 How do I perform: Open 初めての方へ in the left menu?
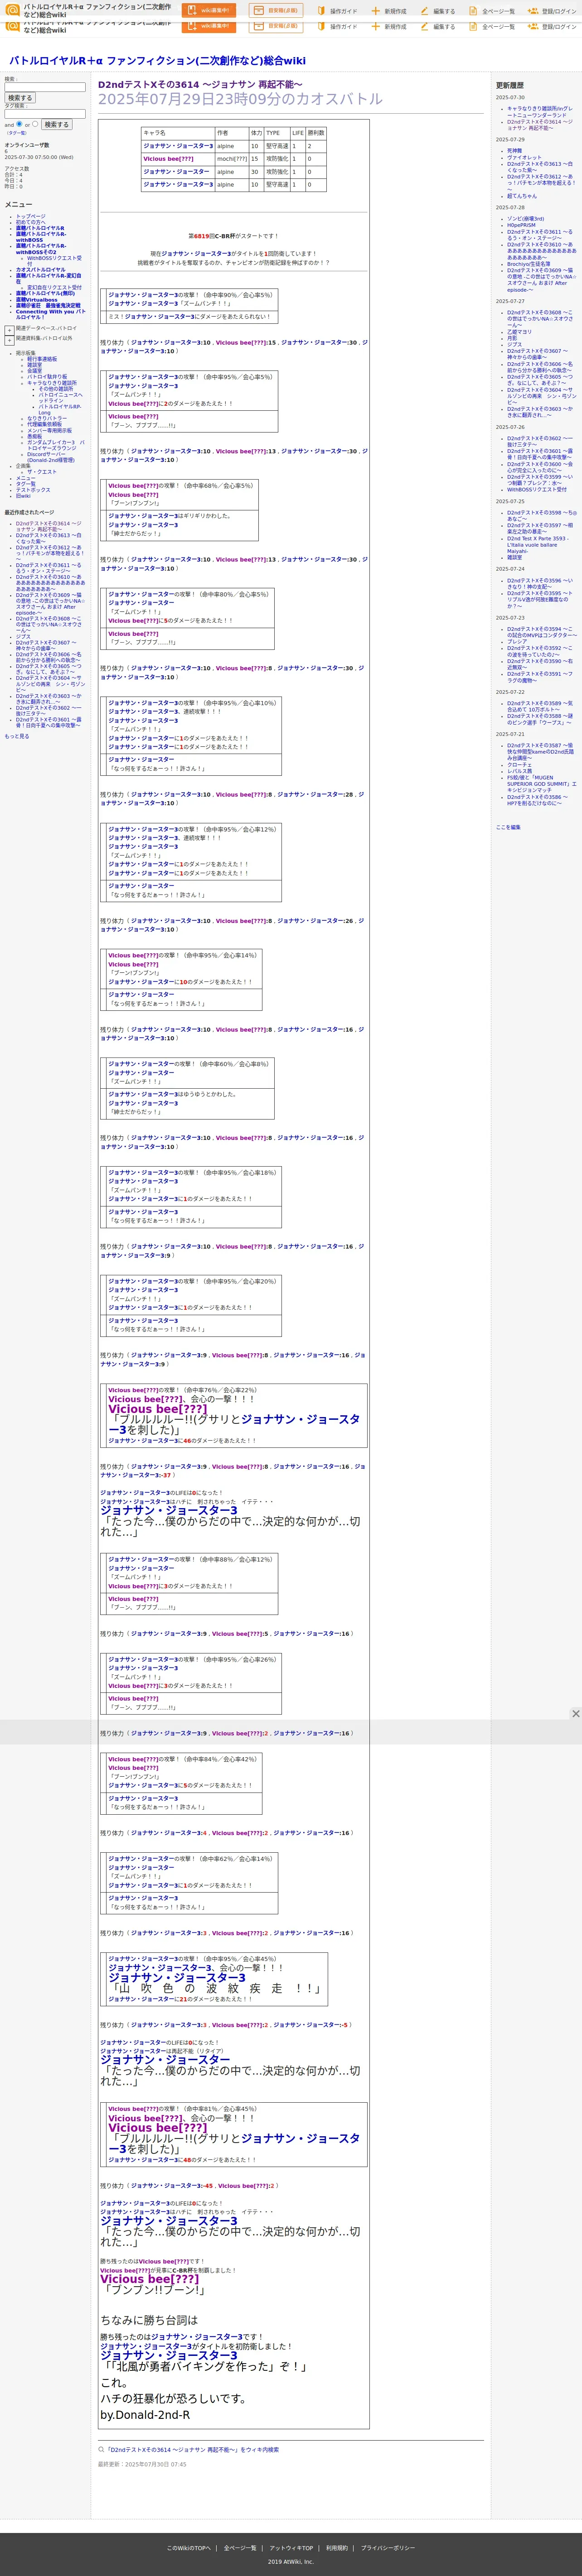30,222
